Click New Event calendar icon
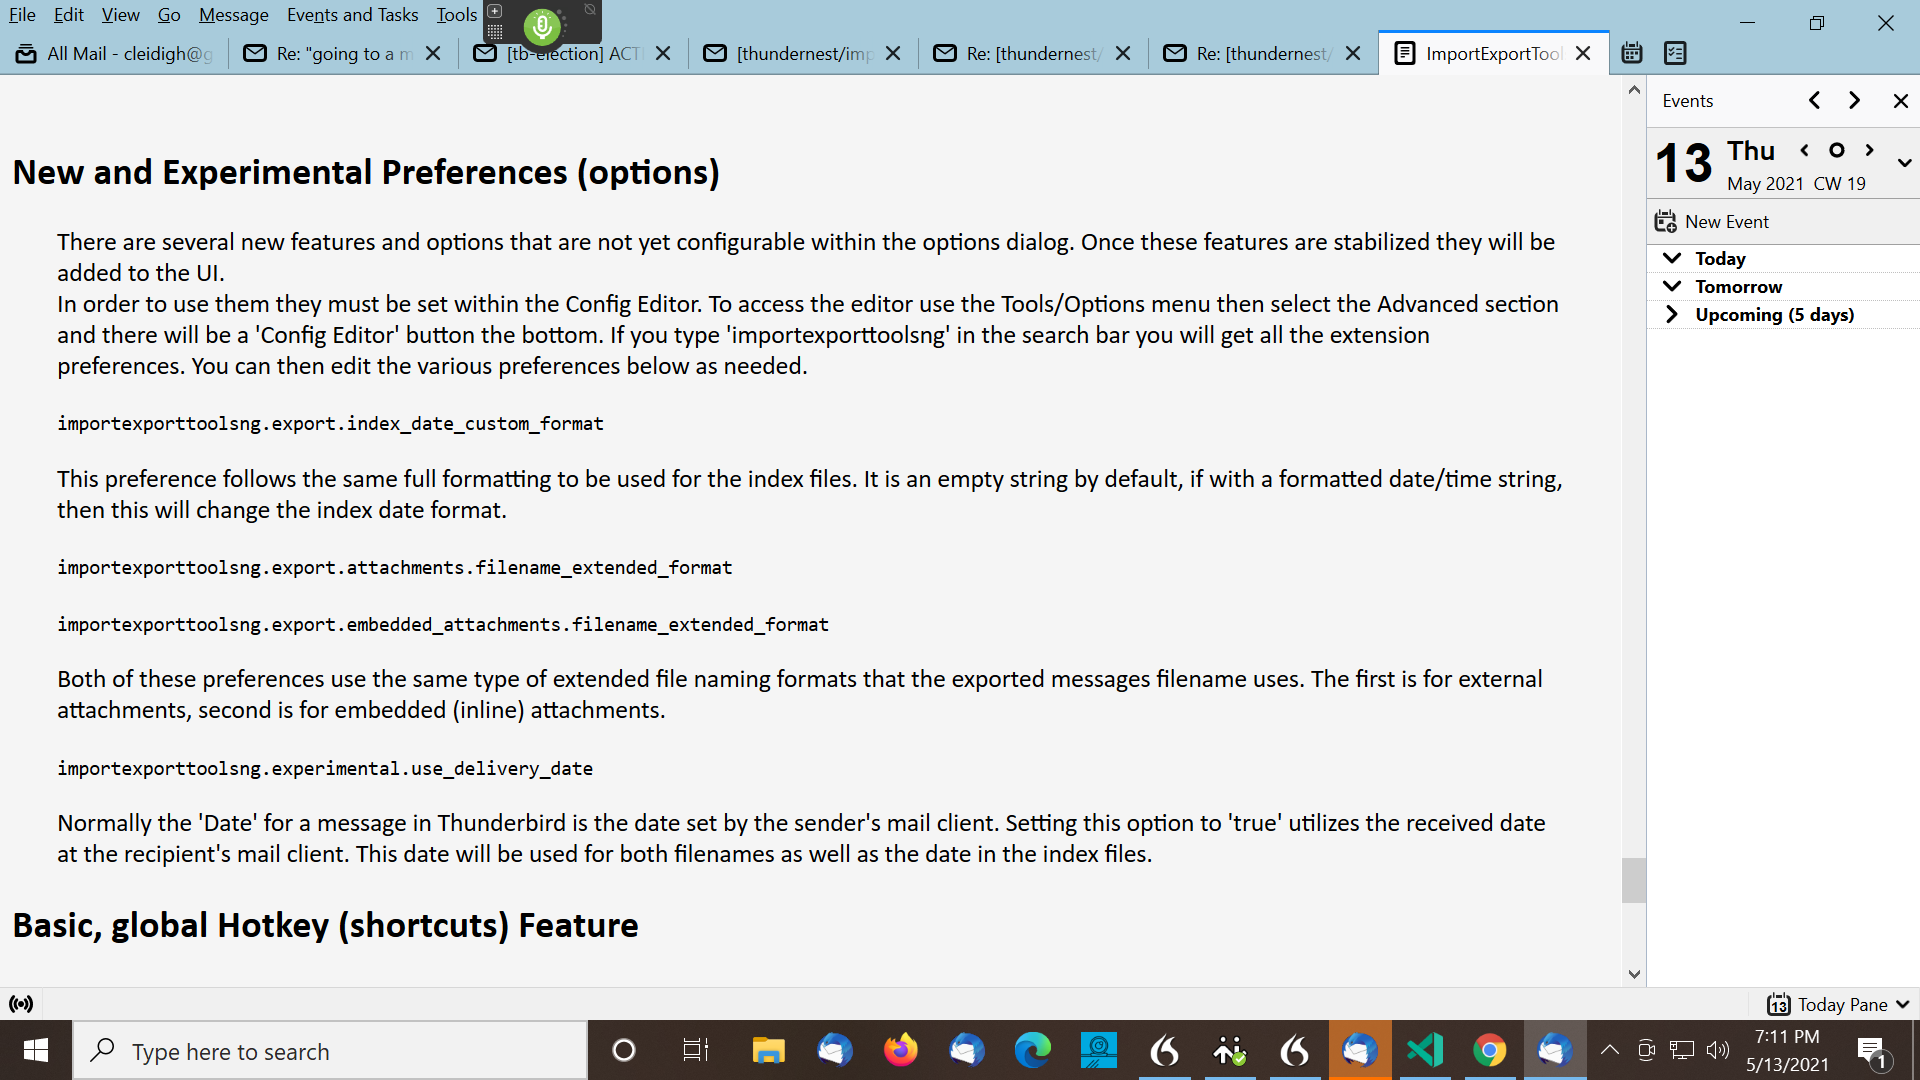The image size is (1920, 1080). coord(1665,222)
